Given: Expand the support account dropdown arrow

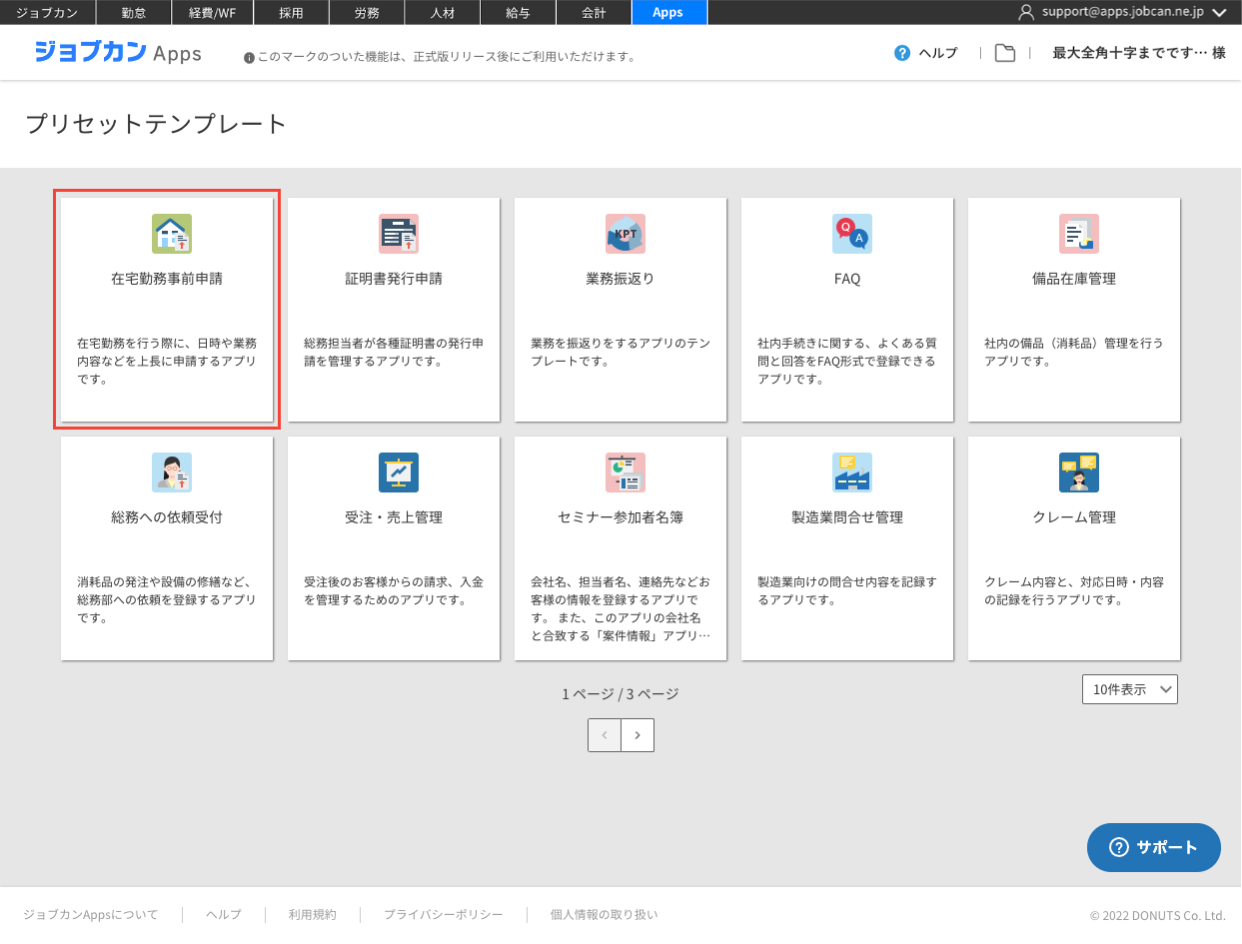Looking at the screenshot, I should coord(1218,13).
